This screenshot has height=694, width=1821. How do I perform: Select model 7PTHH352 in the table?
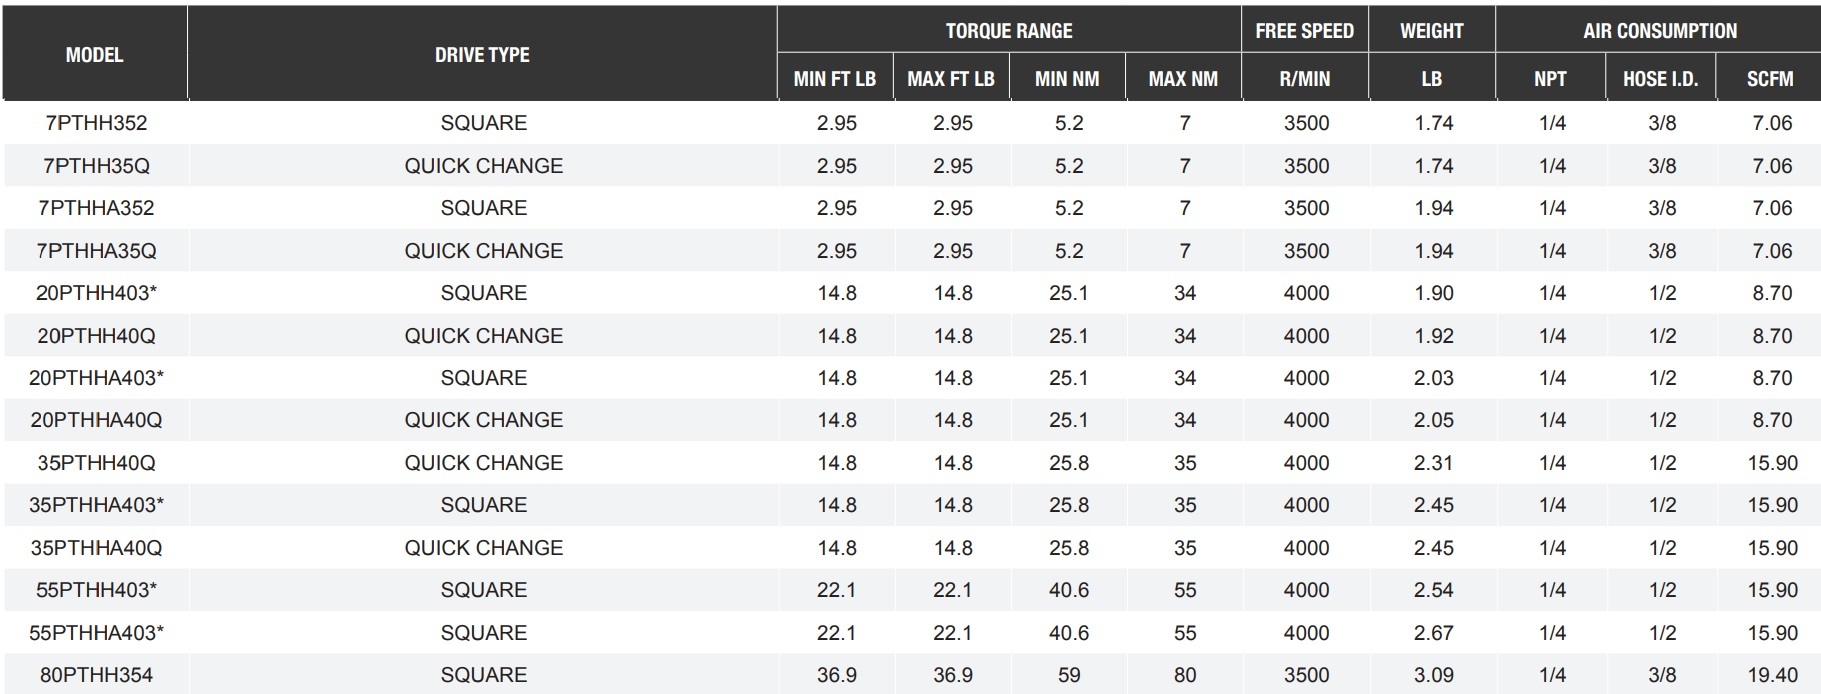pyautogui.click(x=96, y=123)
